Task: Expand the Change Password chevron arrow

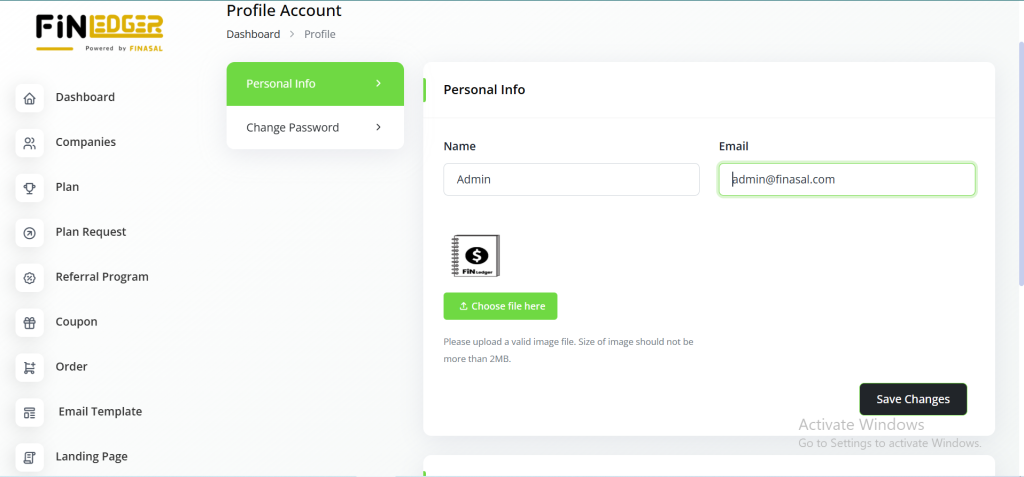Action: pos(378,127)
